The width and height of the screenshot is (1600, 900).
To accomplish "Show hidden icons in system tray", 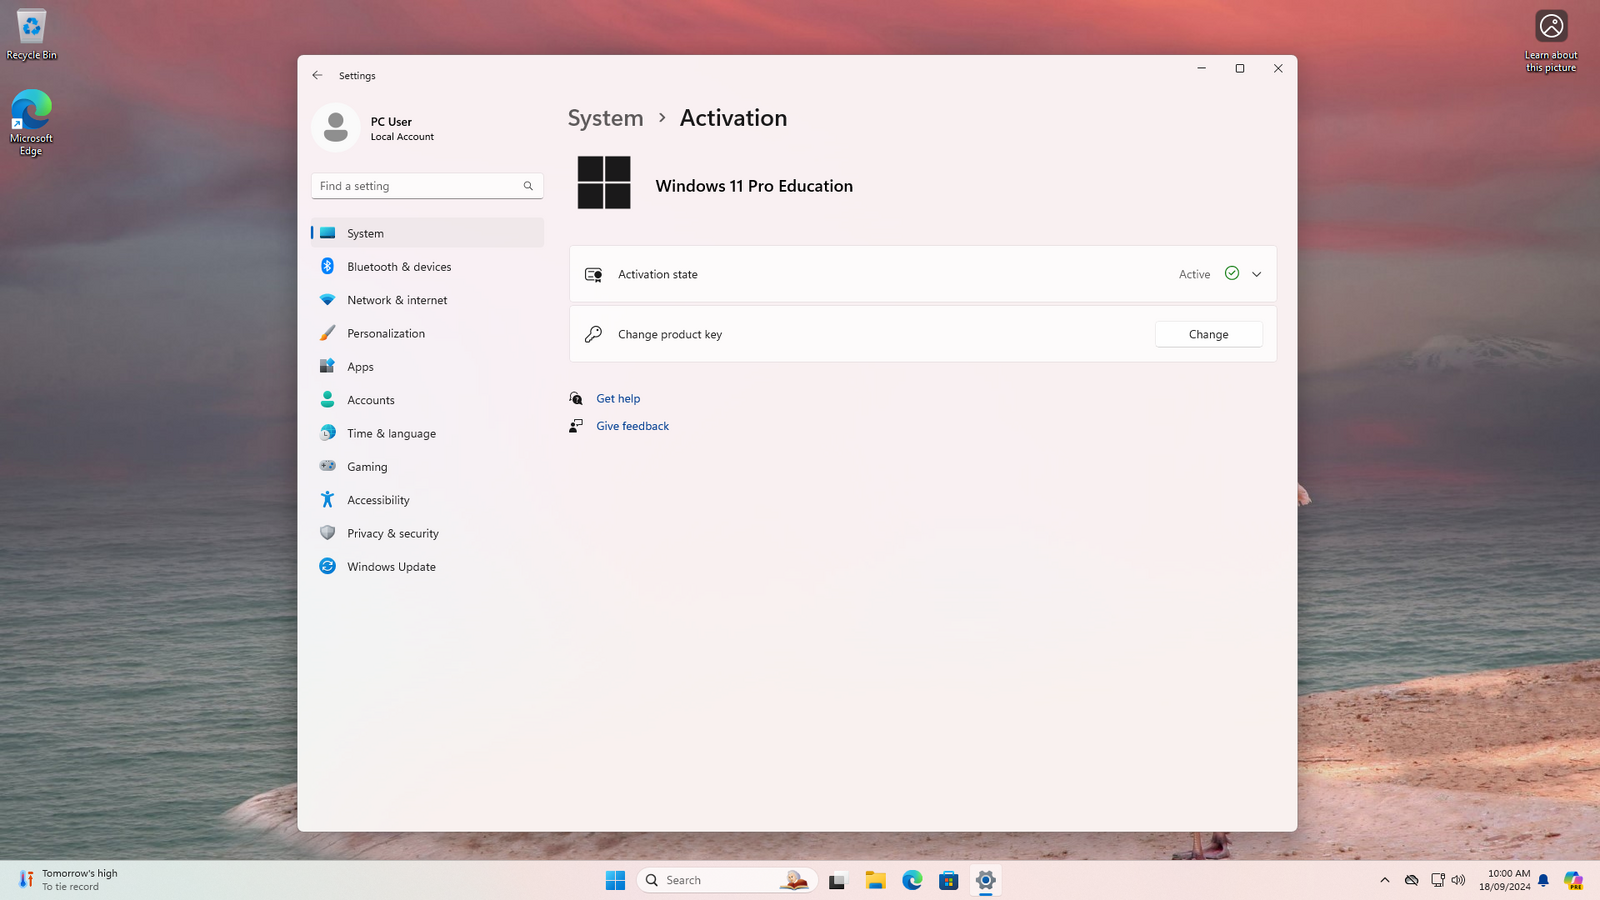I will coord(1385,880).
